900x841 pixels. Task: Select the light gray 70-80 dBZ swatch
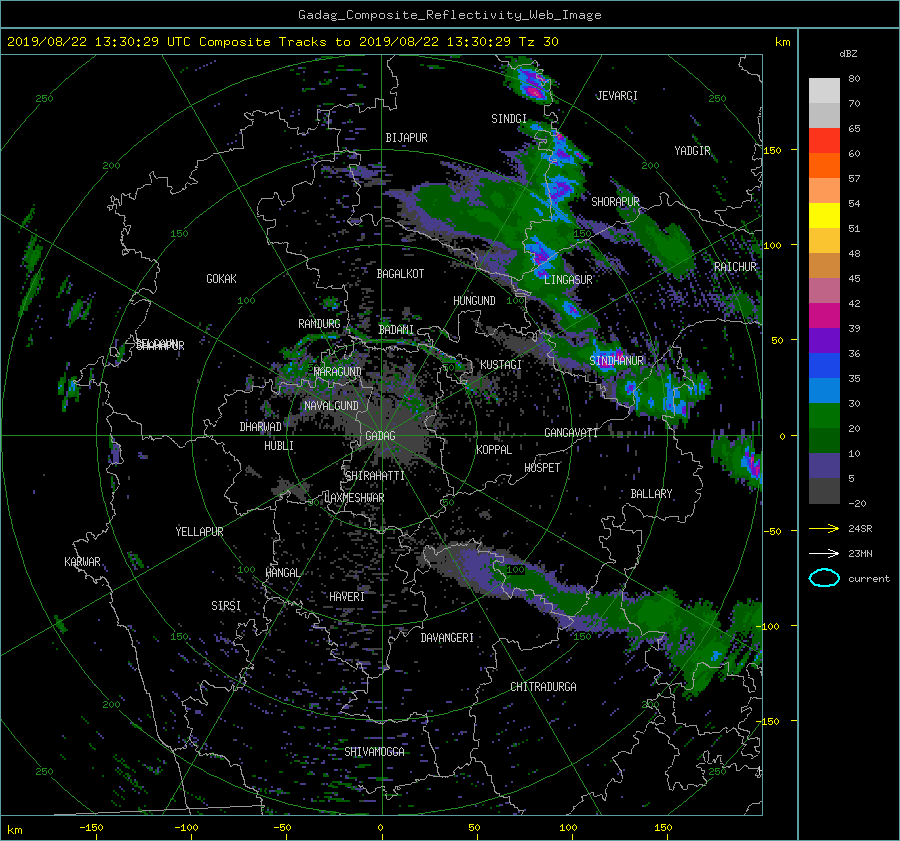[824, 91]
